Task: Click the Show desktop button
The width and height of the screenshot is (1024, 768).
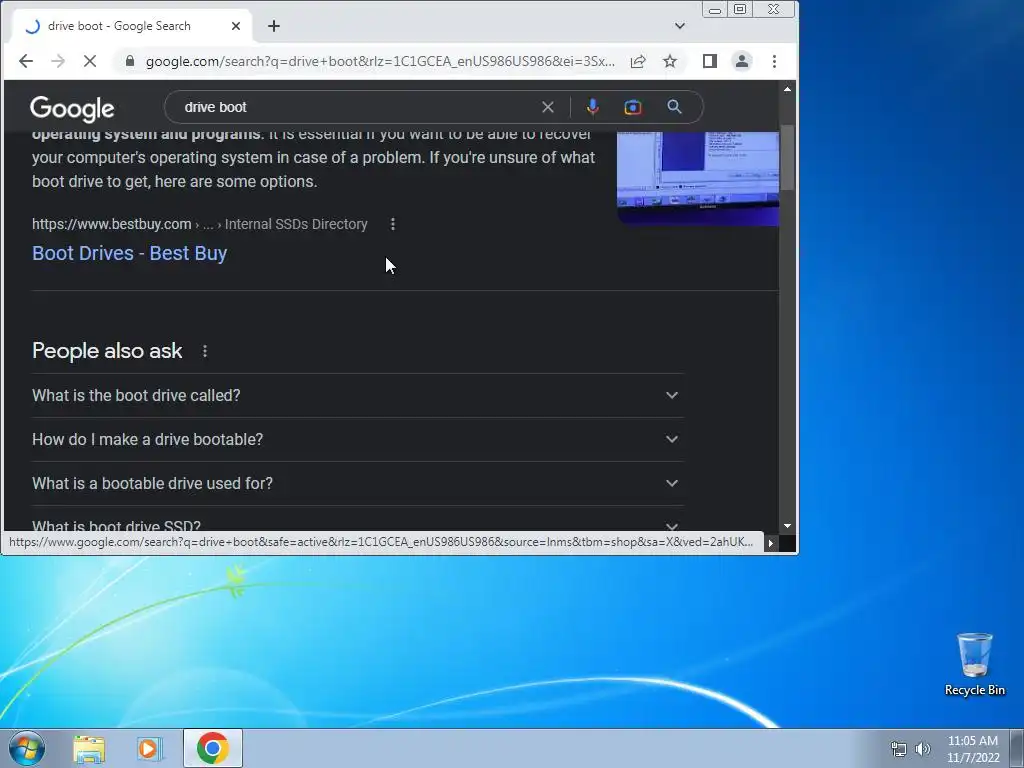Action: (x=1017, y=748)
